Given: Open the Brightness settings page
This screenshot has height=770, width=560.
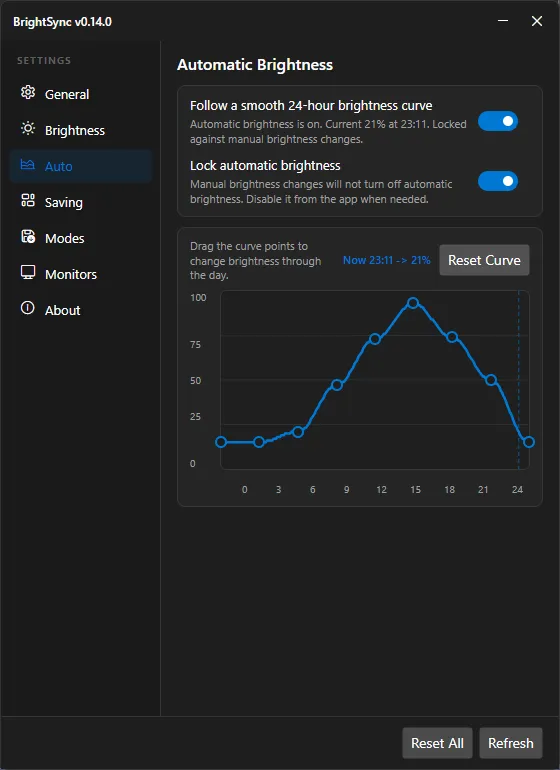Looking at the screenshot, I should [81, 130].
